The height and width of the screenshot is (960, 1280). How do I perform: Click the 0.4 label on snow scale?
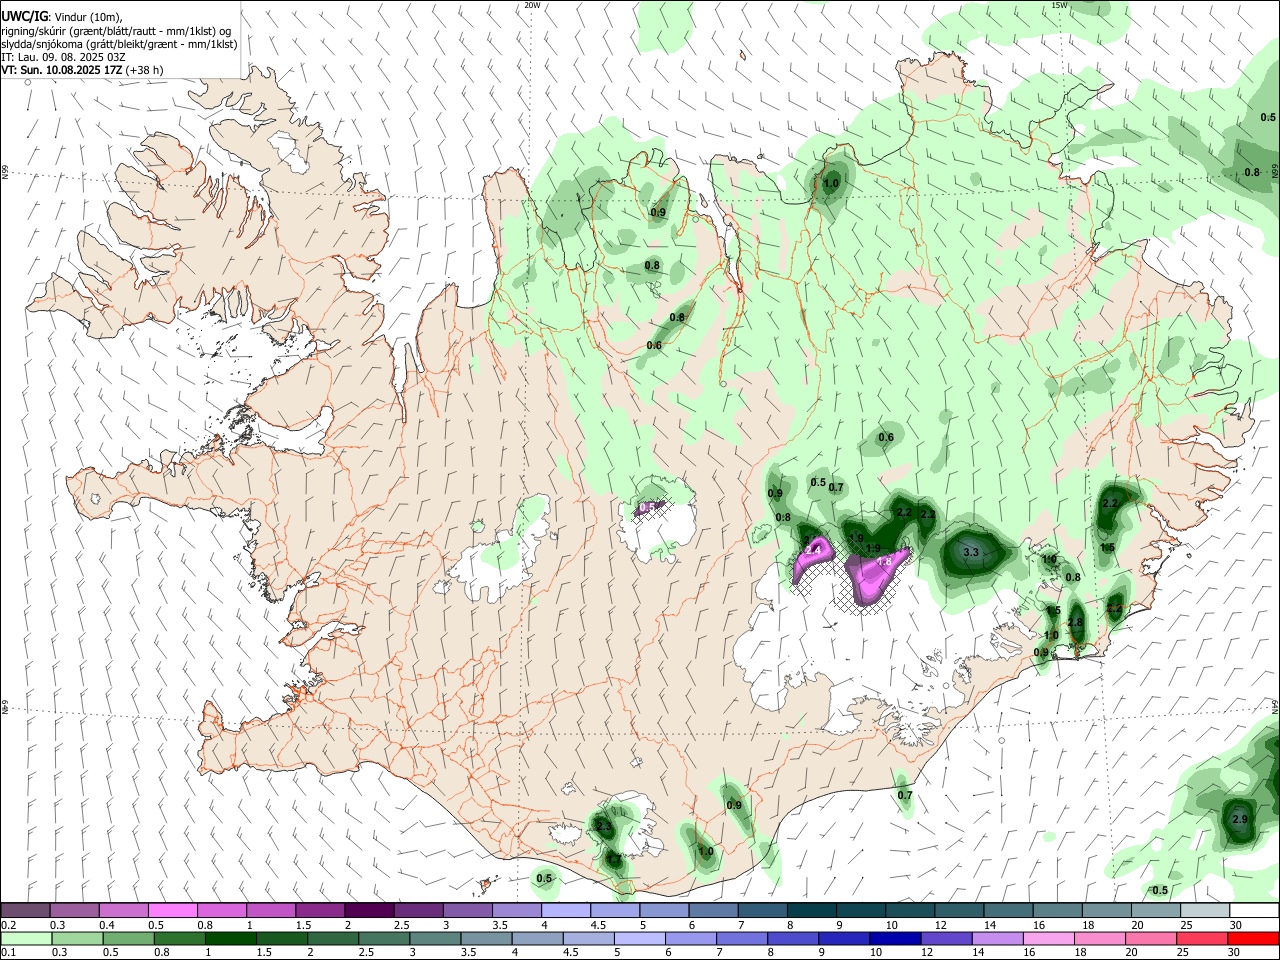point(107,925)
